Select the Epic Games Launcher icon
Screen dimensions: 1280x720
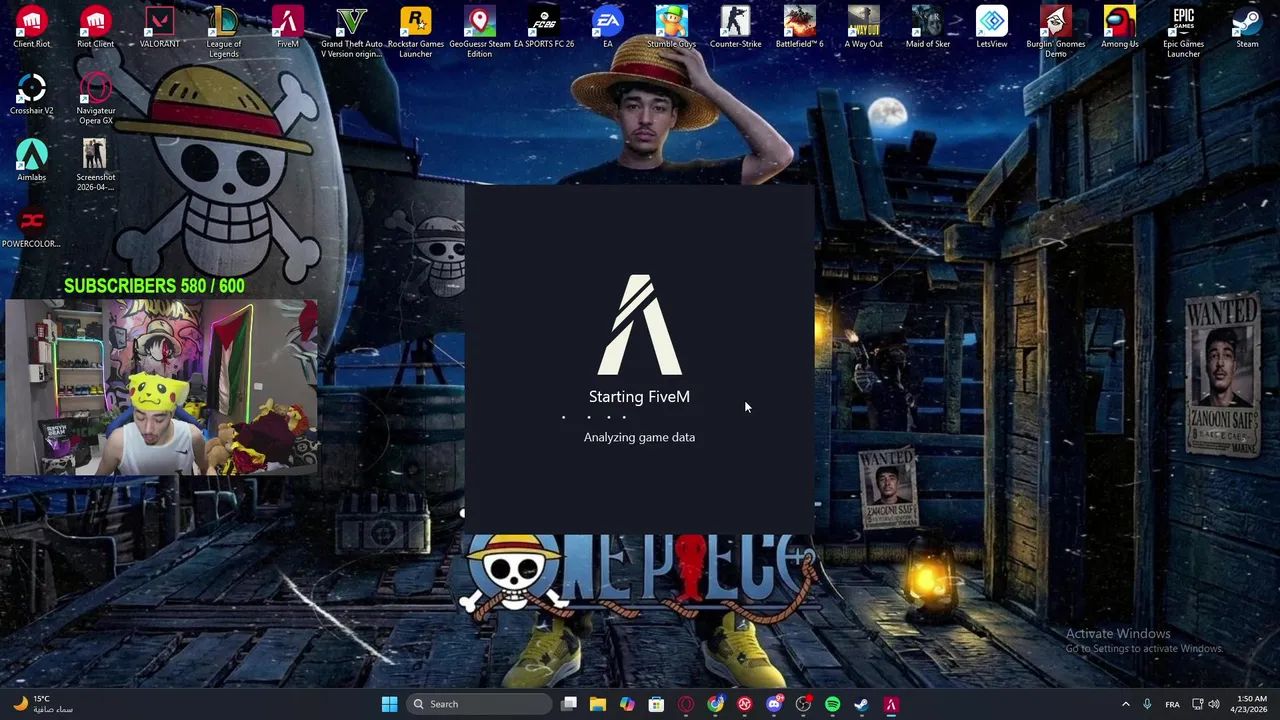click(x=1184, y=32)
